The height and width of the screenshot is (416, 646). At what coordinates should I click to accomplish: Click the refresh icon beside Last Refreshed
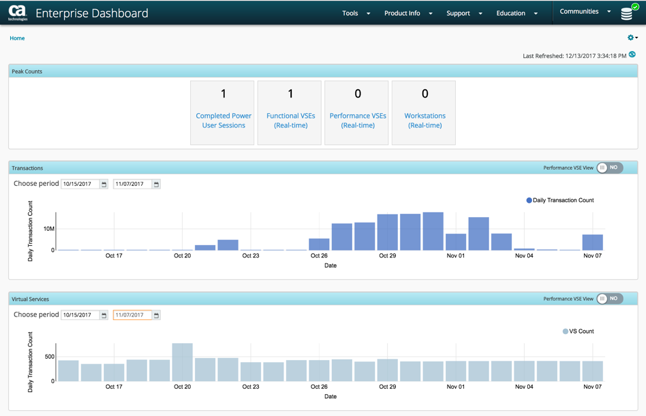tap(632, 55)
